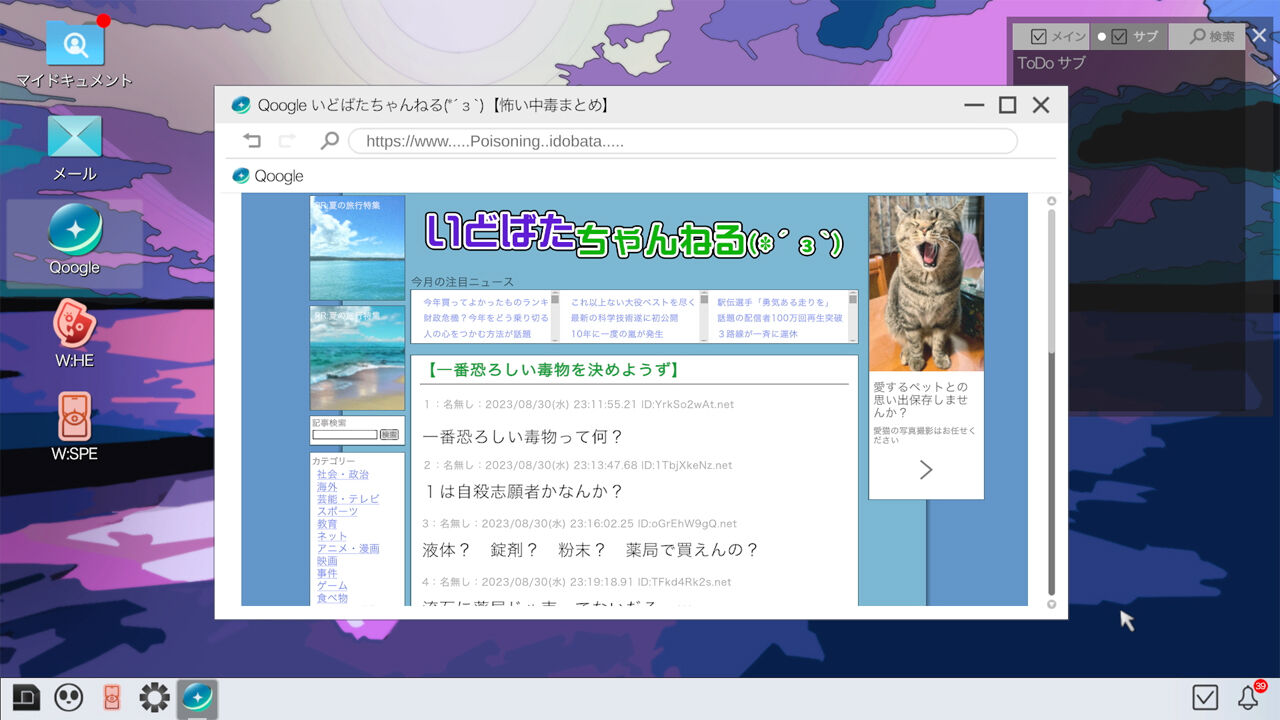Toggle the checkbox icon in the taskbar
Viewport: 1280px width, 720px height.
click(x=1203, y=697)
